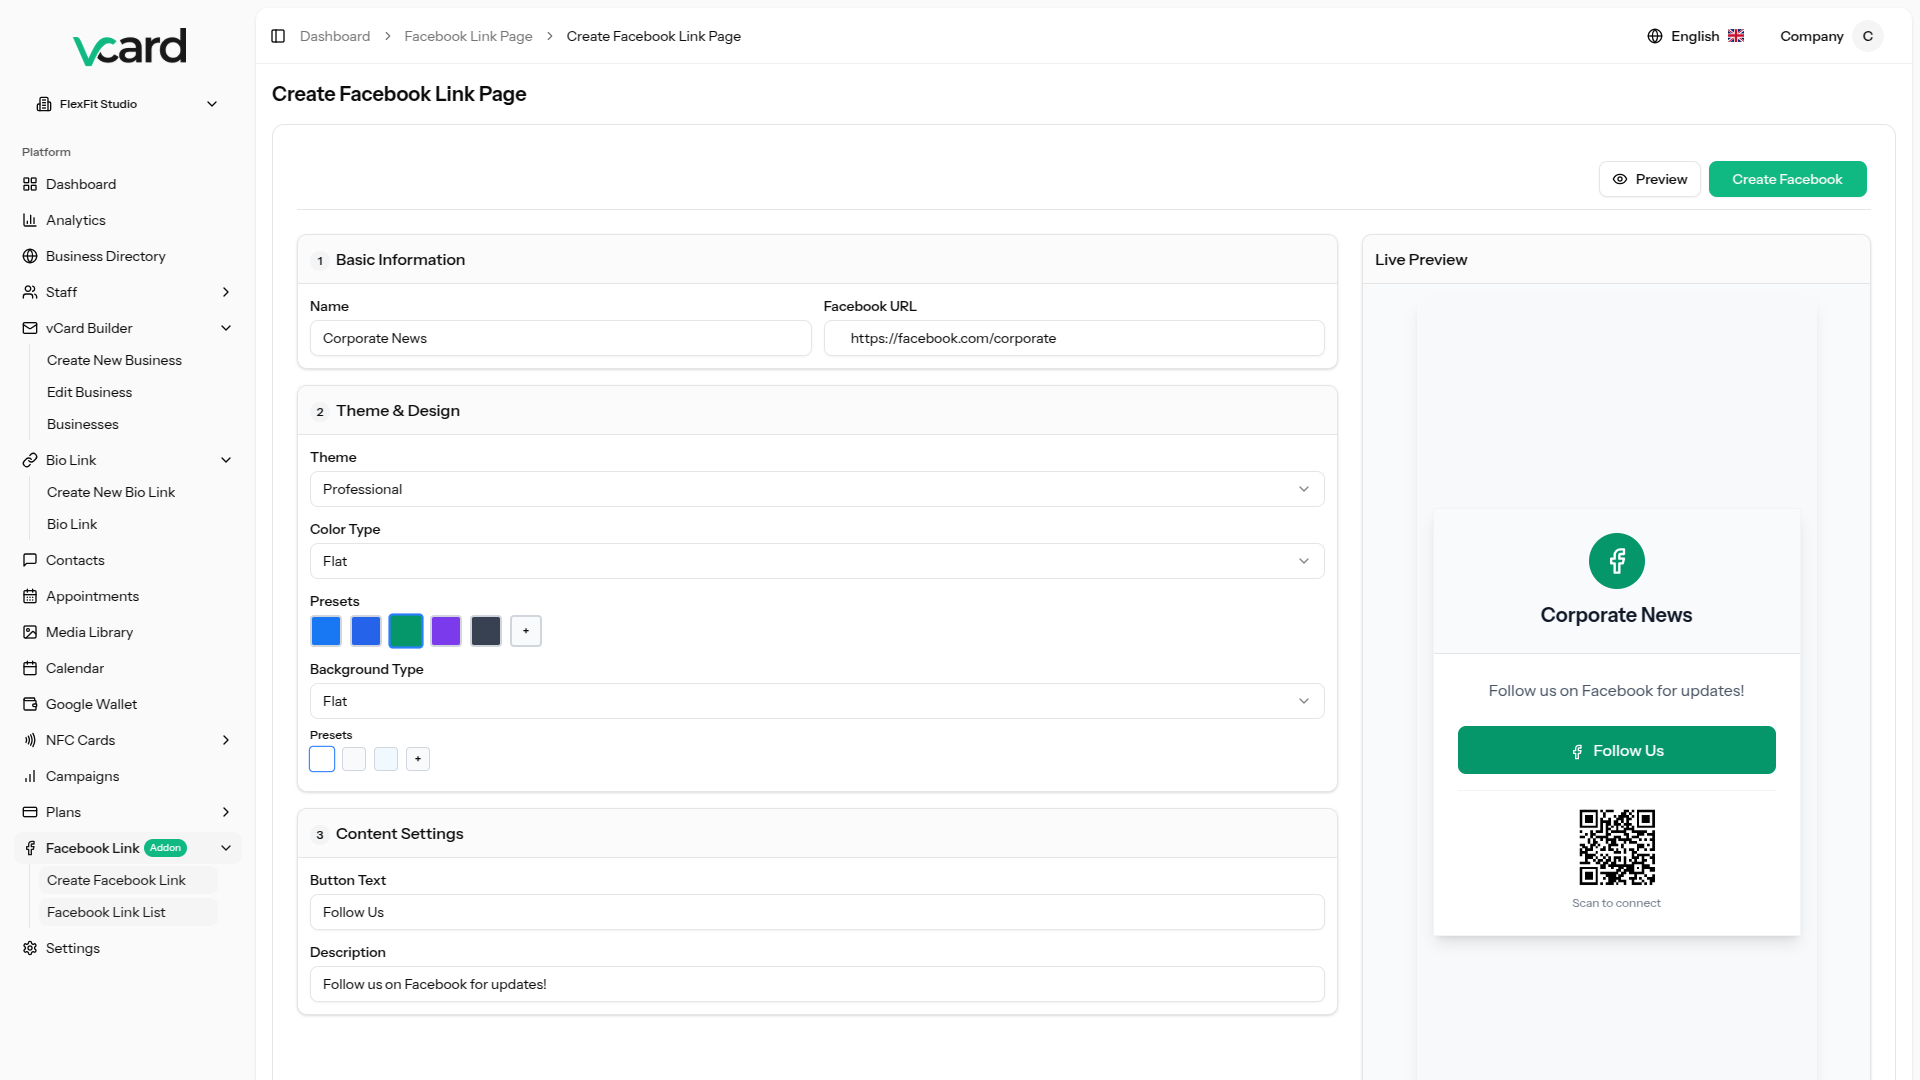Open Create New Business in sidebar
Viewport: 1920px width, 1080px height.
(114, 360)
